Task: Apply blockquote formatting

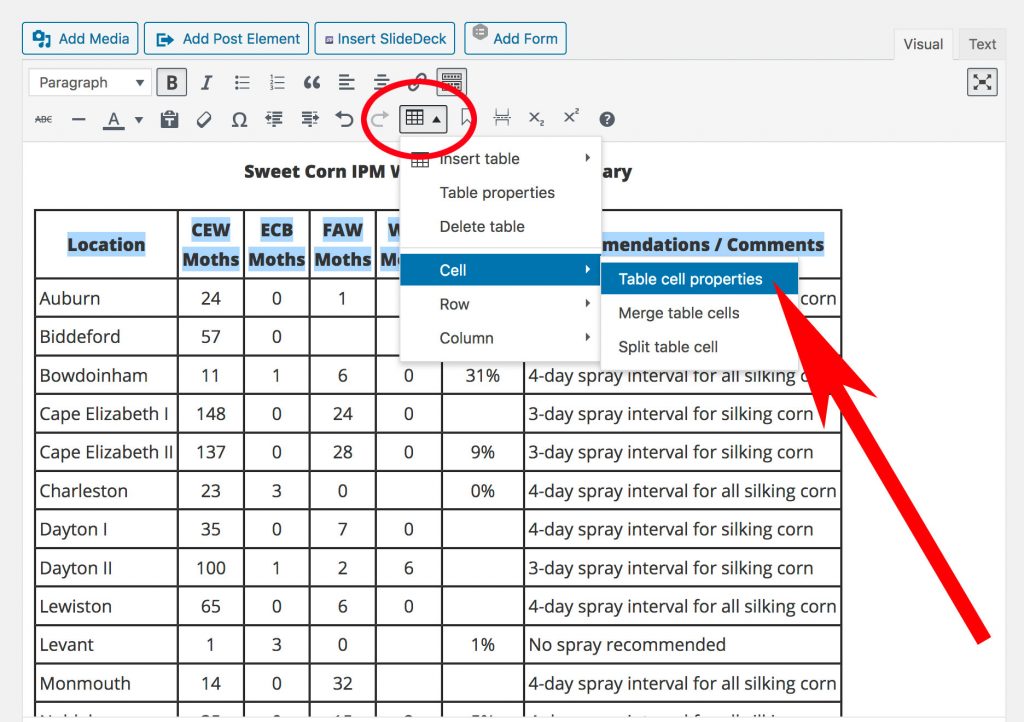Action: pos(312,83)
